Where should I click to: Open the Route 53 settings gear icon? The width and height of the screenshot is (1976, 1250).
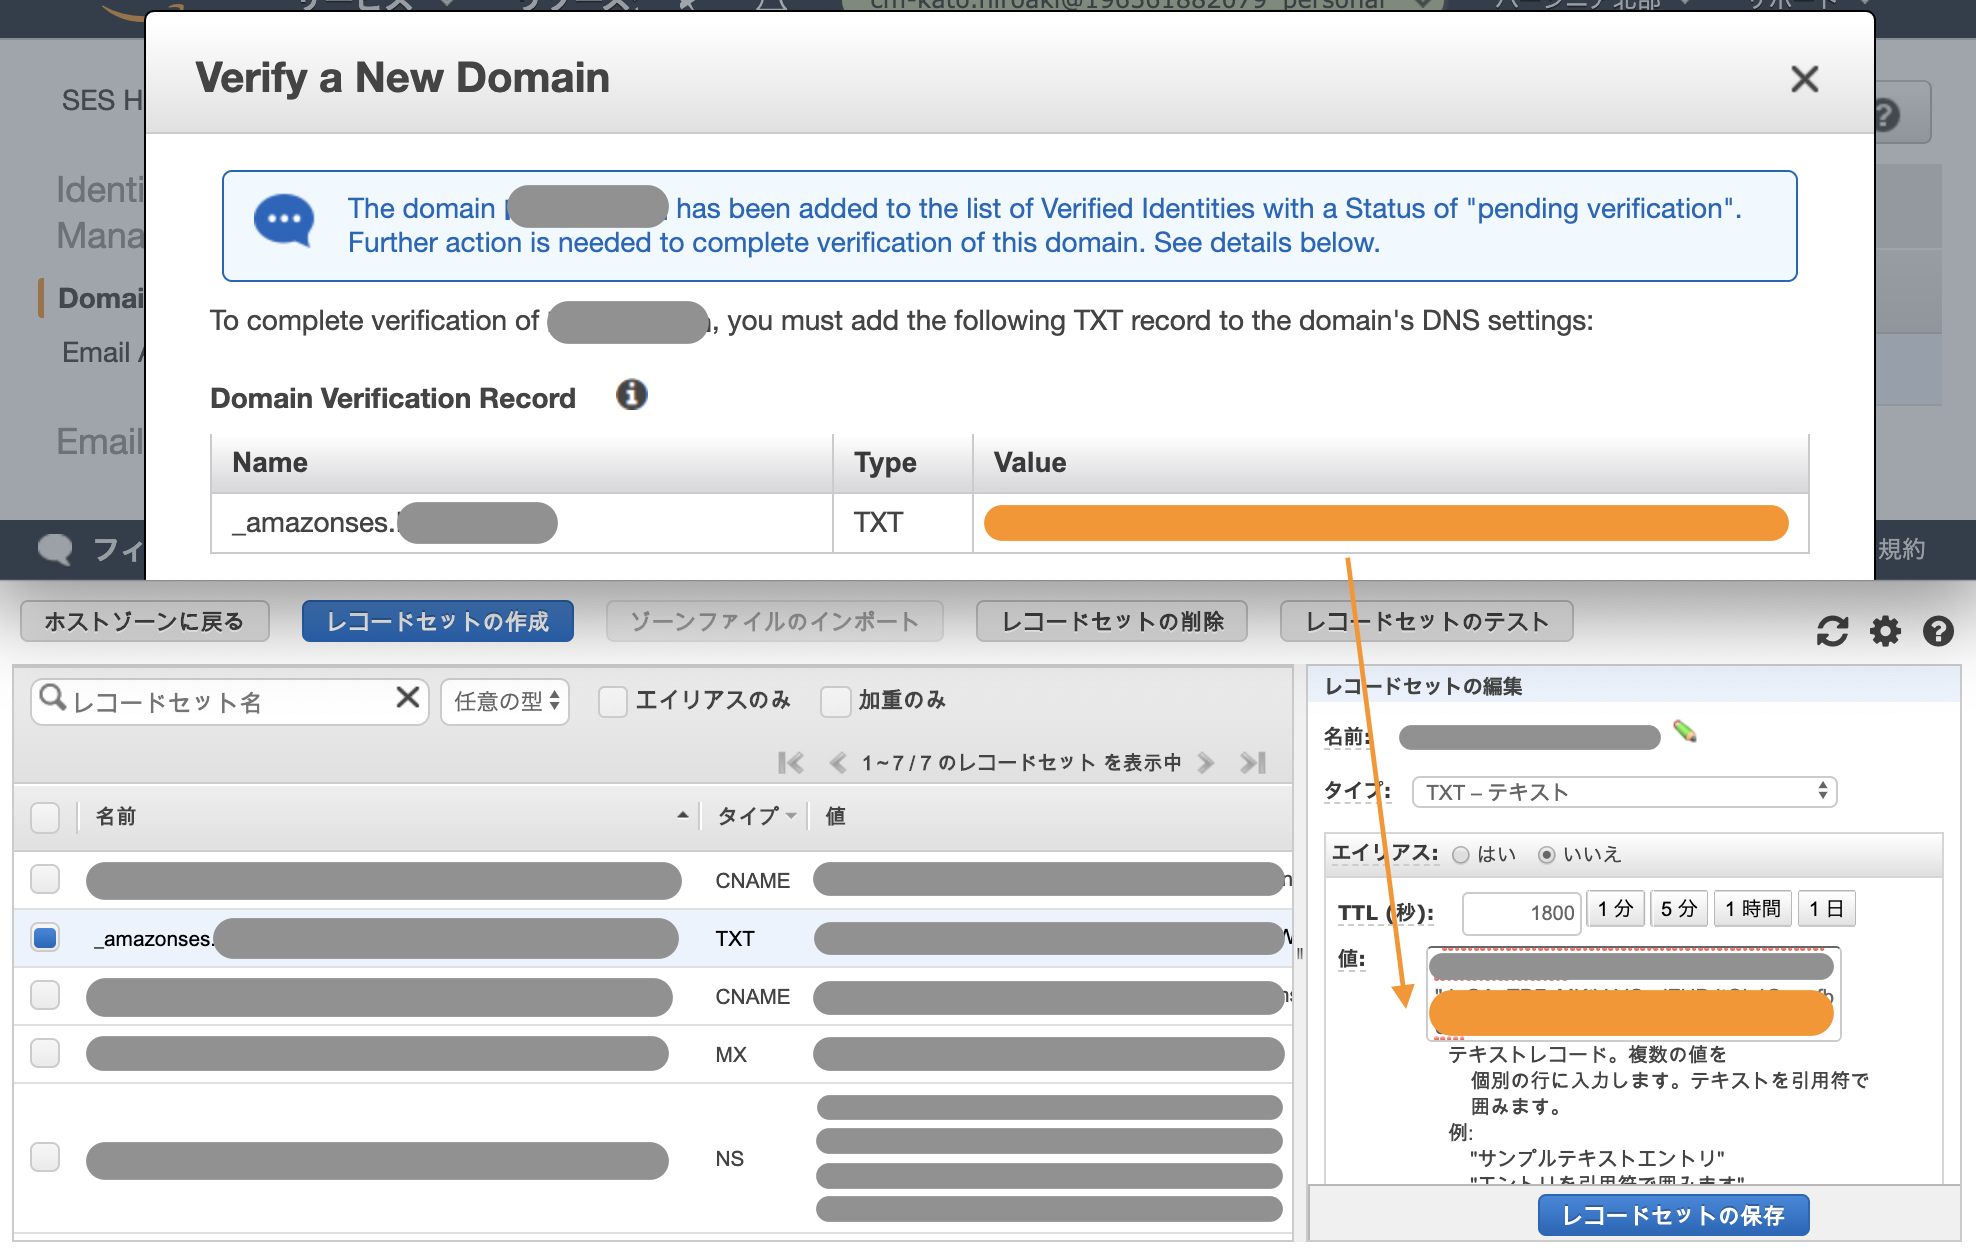pos(1886,631)
